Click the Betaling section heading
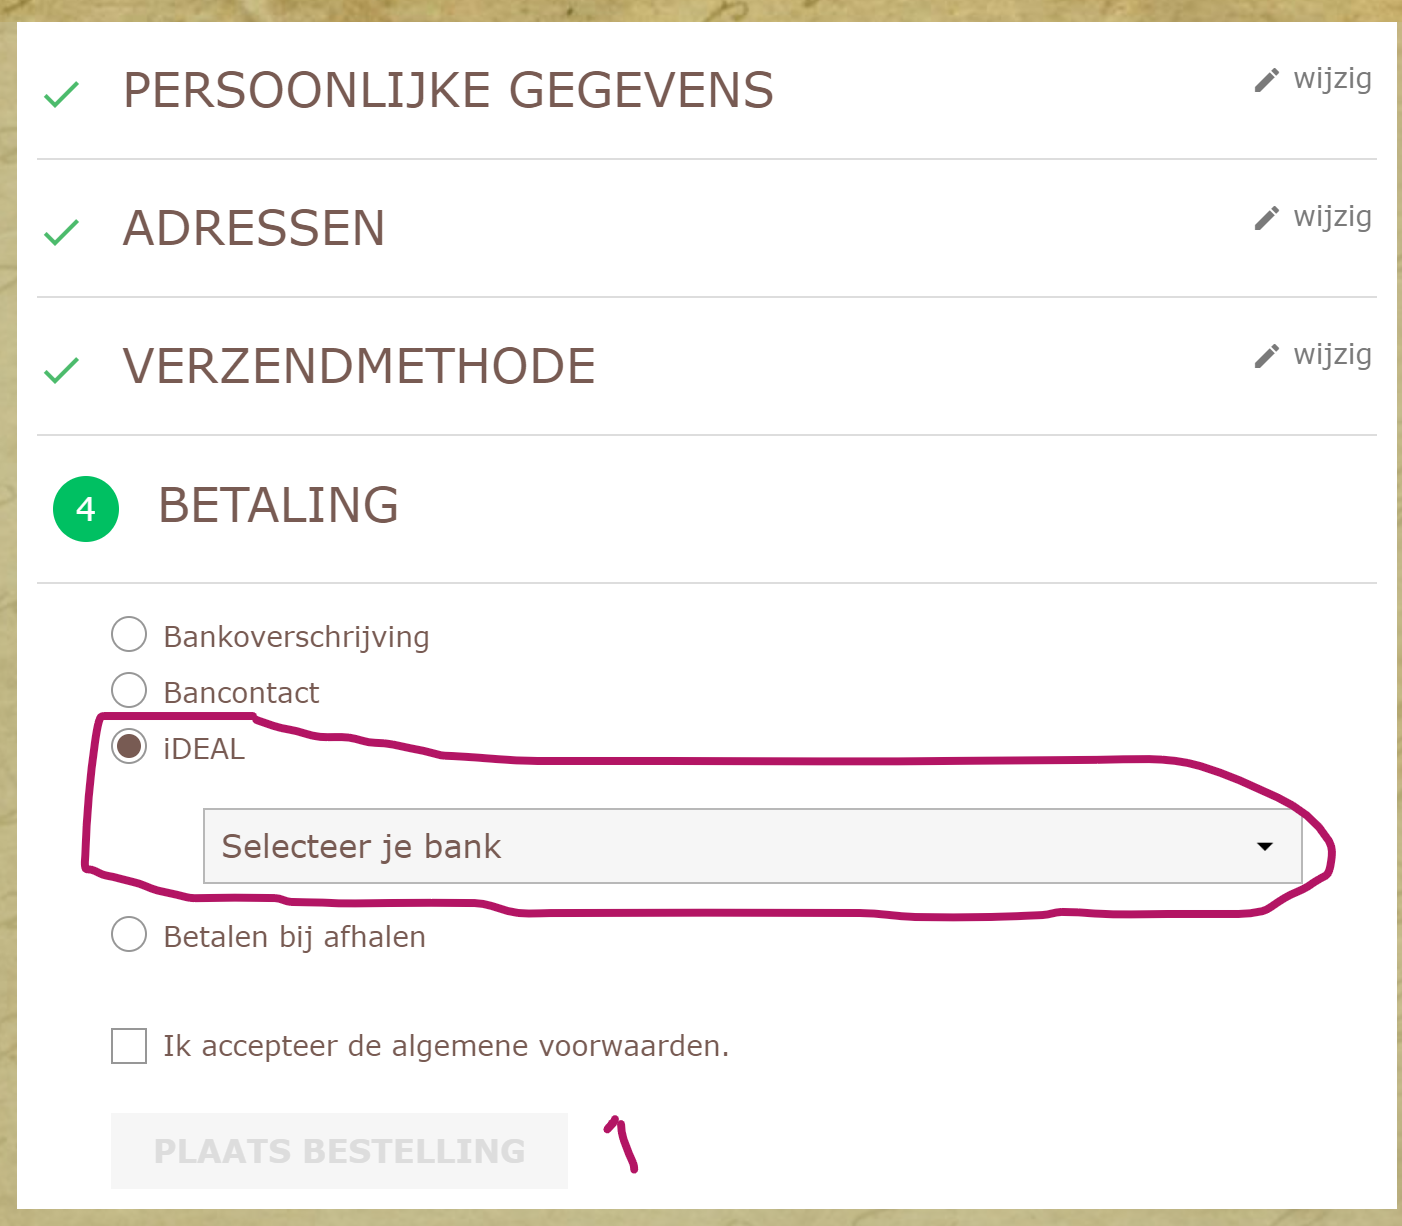 pos(279,505)
